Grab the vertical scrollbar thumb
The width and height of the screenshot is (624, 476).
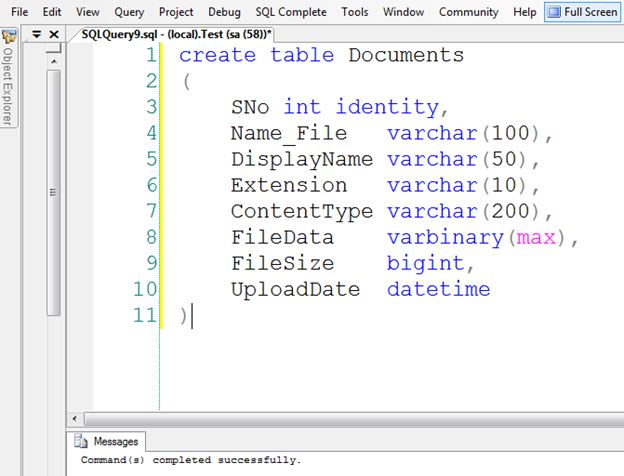(53, 193)
